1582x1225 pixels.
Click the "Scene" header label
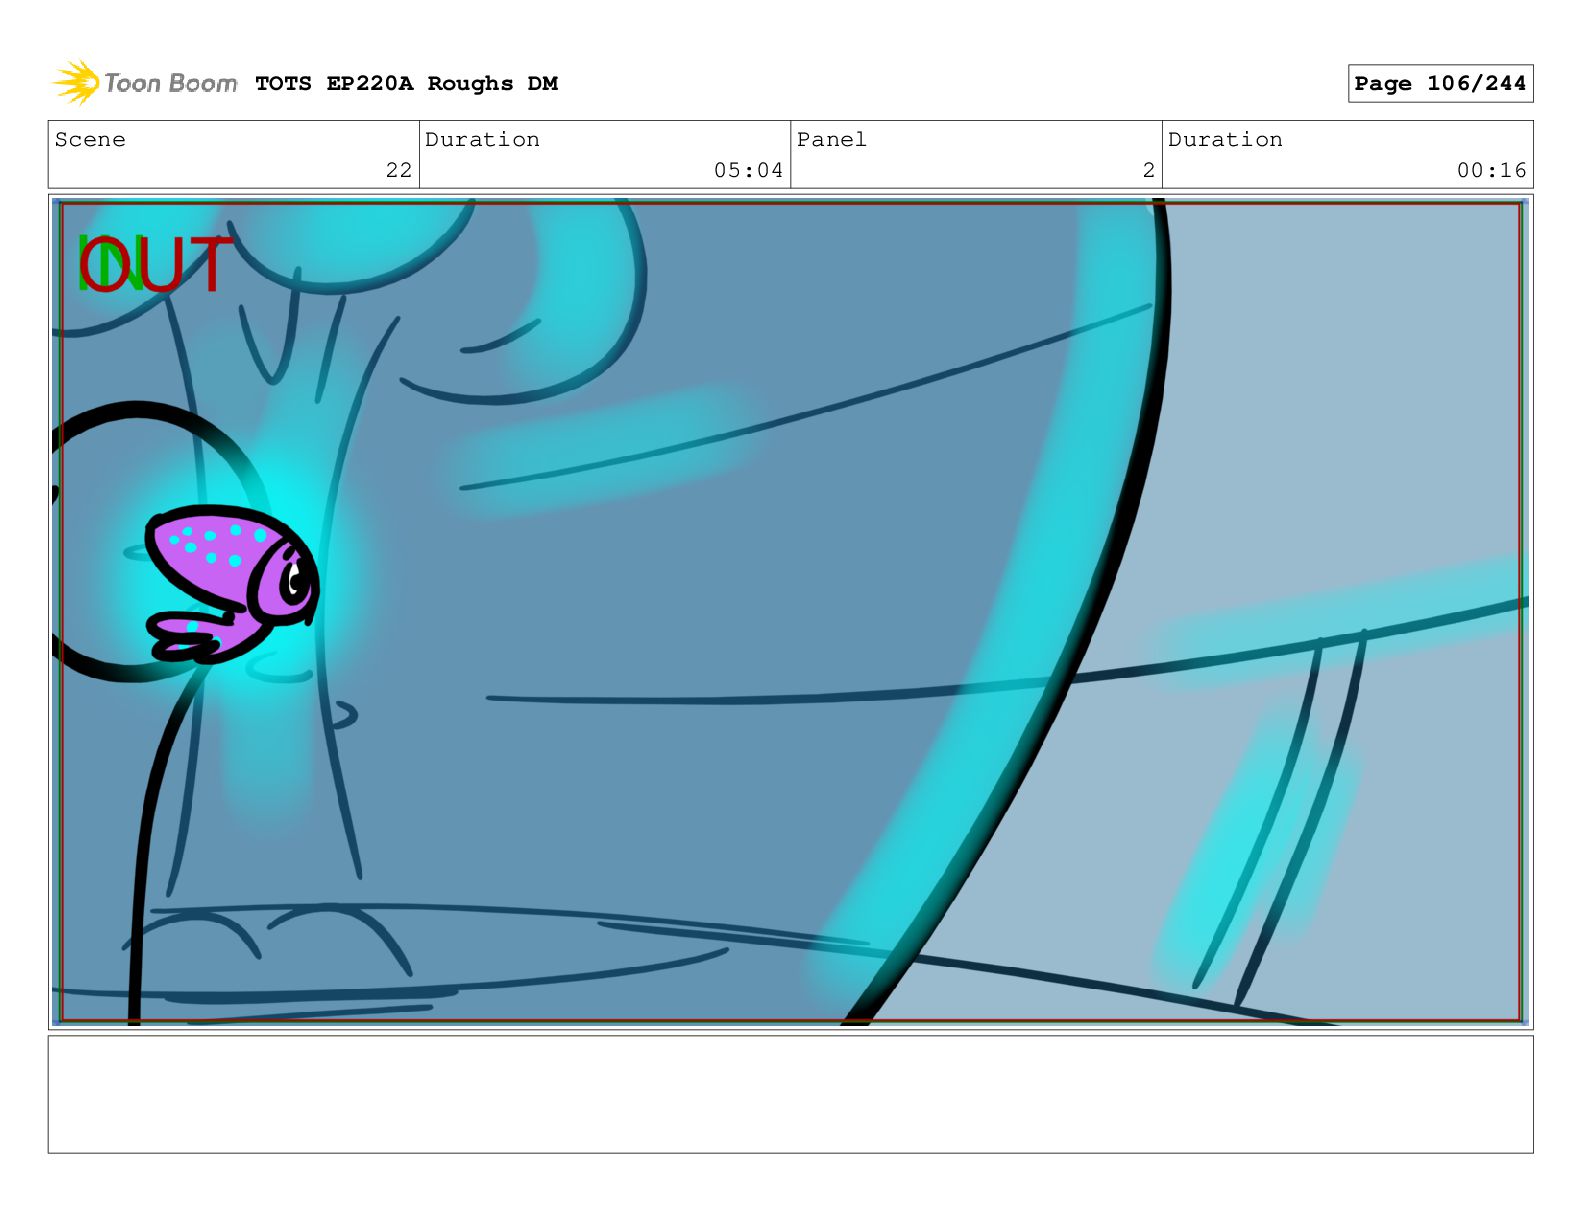(x=90, y=140)
